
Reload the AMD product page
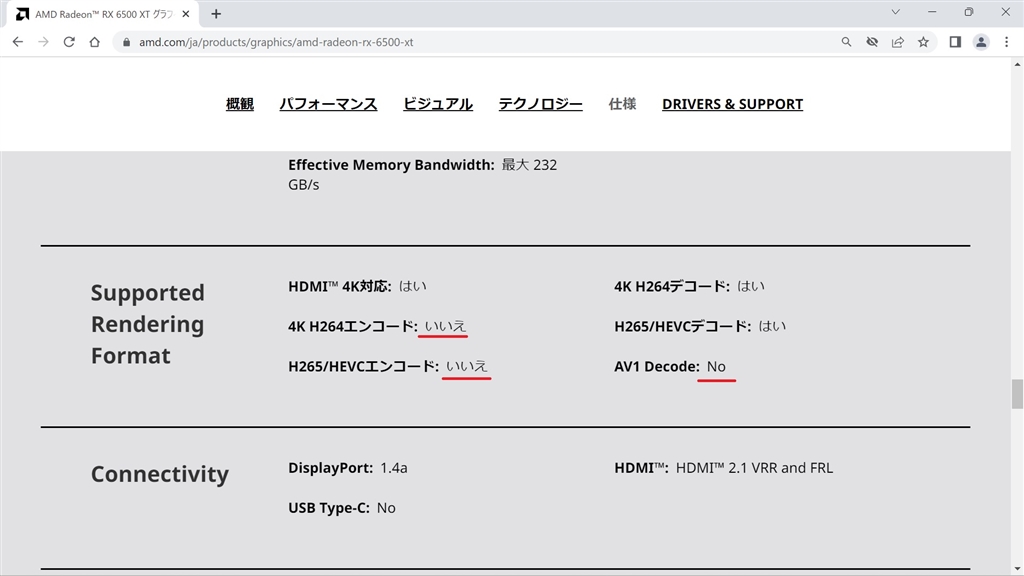69,42
